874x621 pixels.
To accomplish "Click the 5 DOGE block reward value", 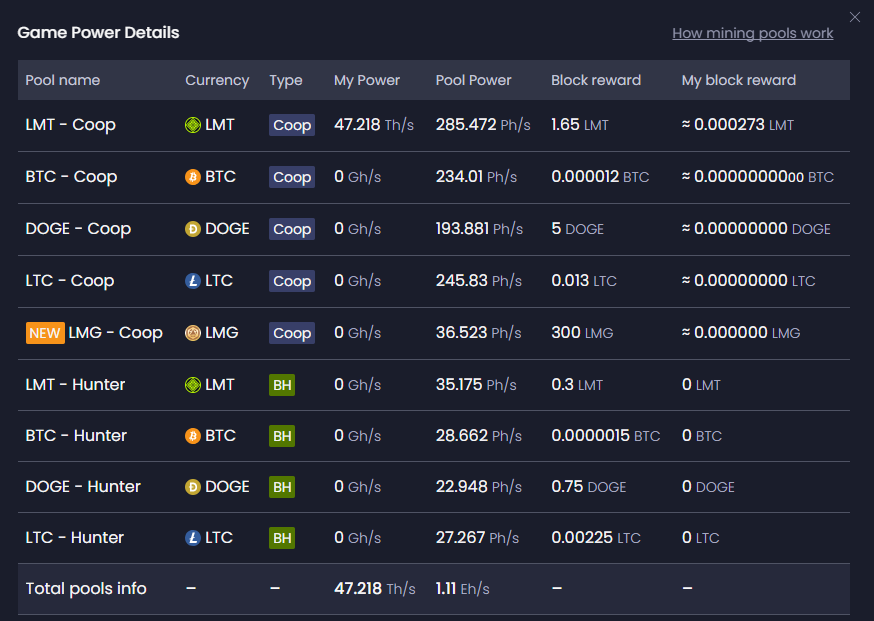I will point(577,229).
